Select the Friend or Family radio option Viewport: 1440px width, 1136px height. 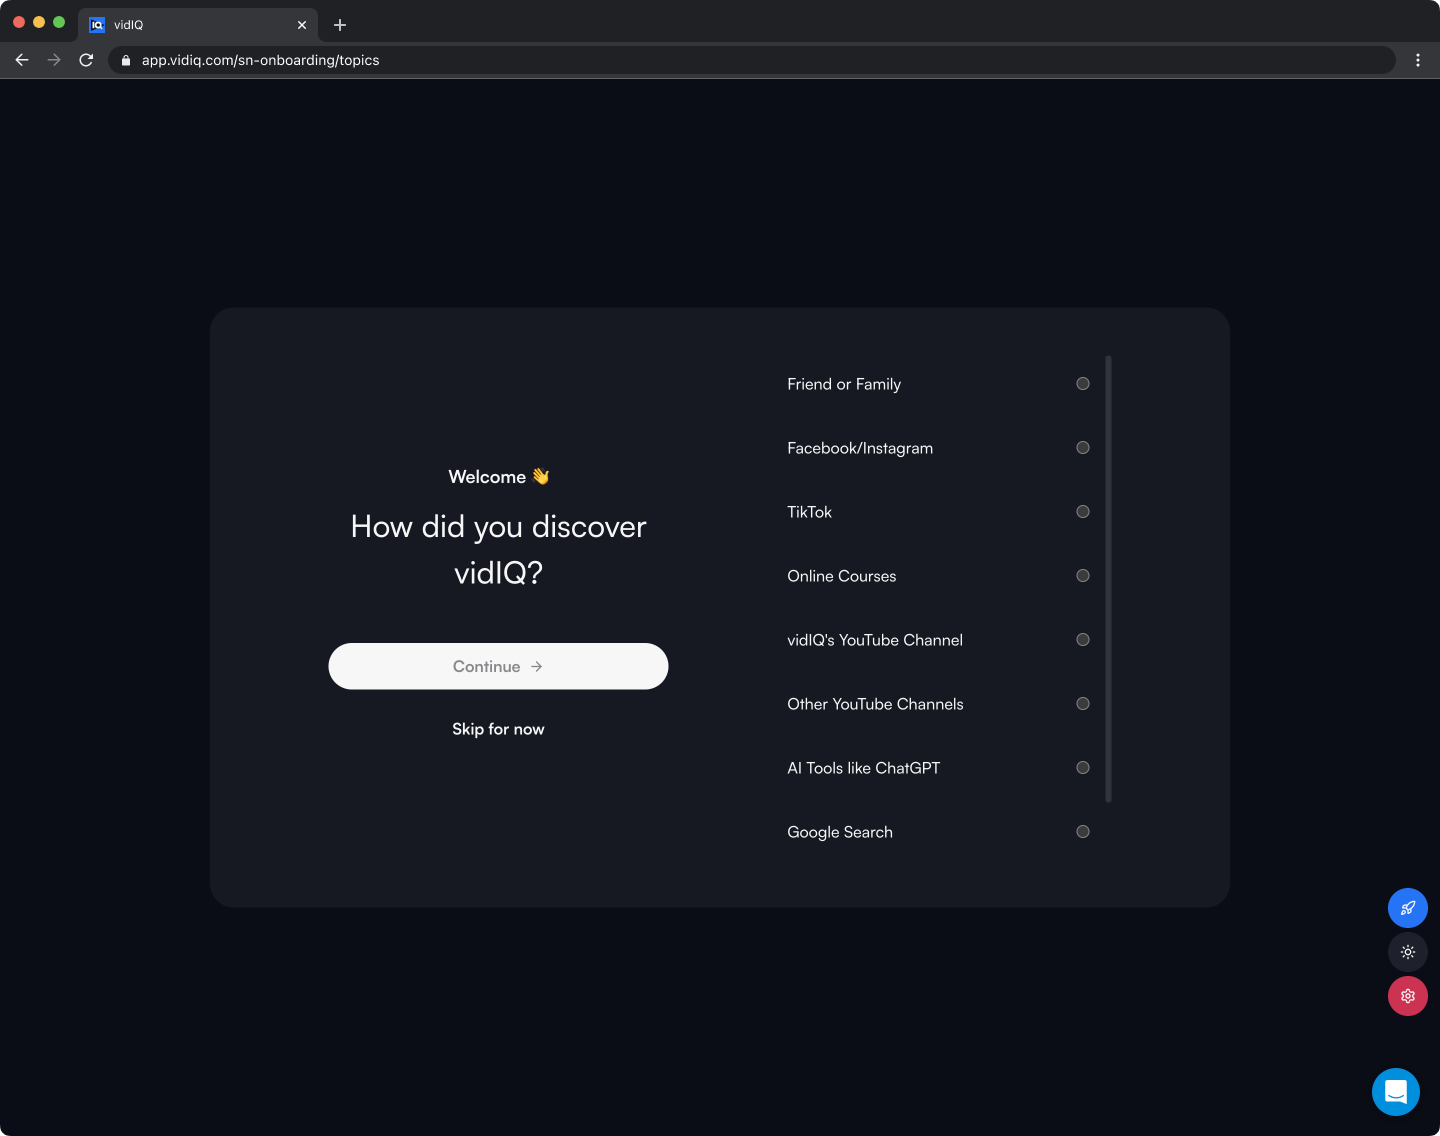coord(1082,384)
